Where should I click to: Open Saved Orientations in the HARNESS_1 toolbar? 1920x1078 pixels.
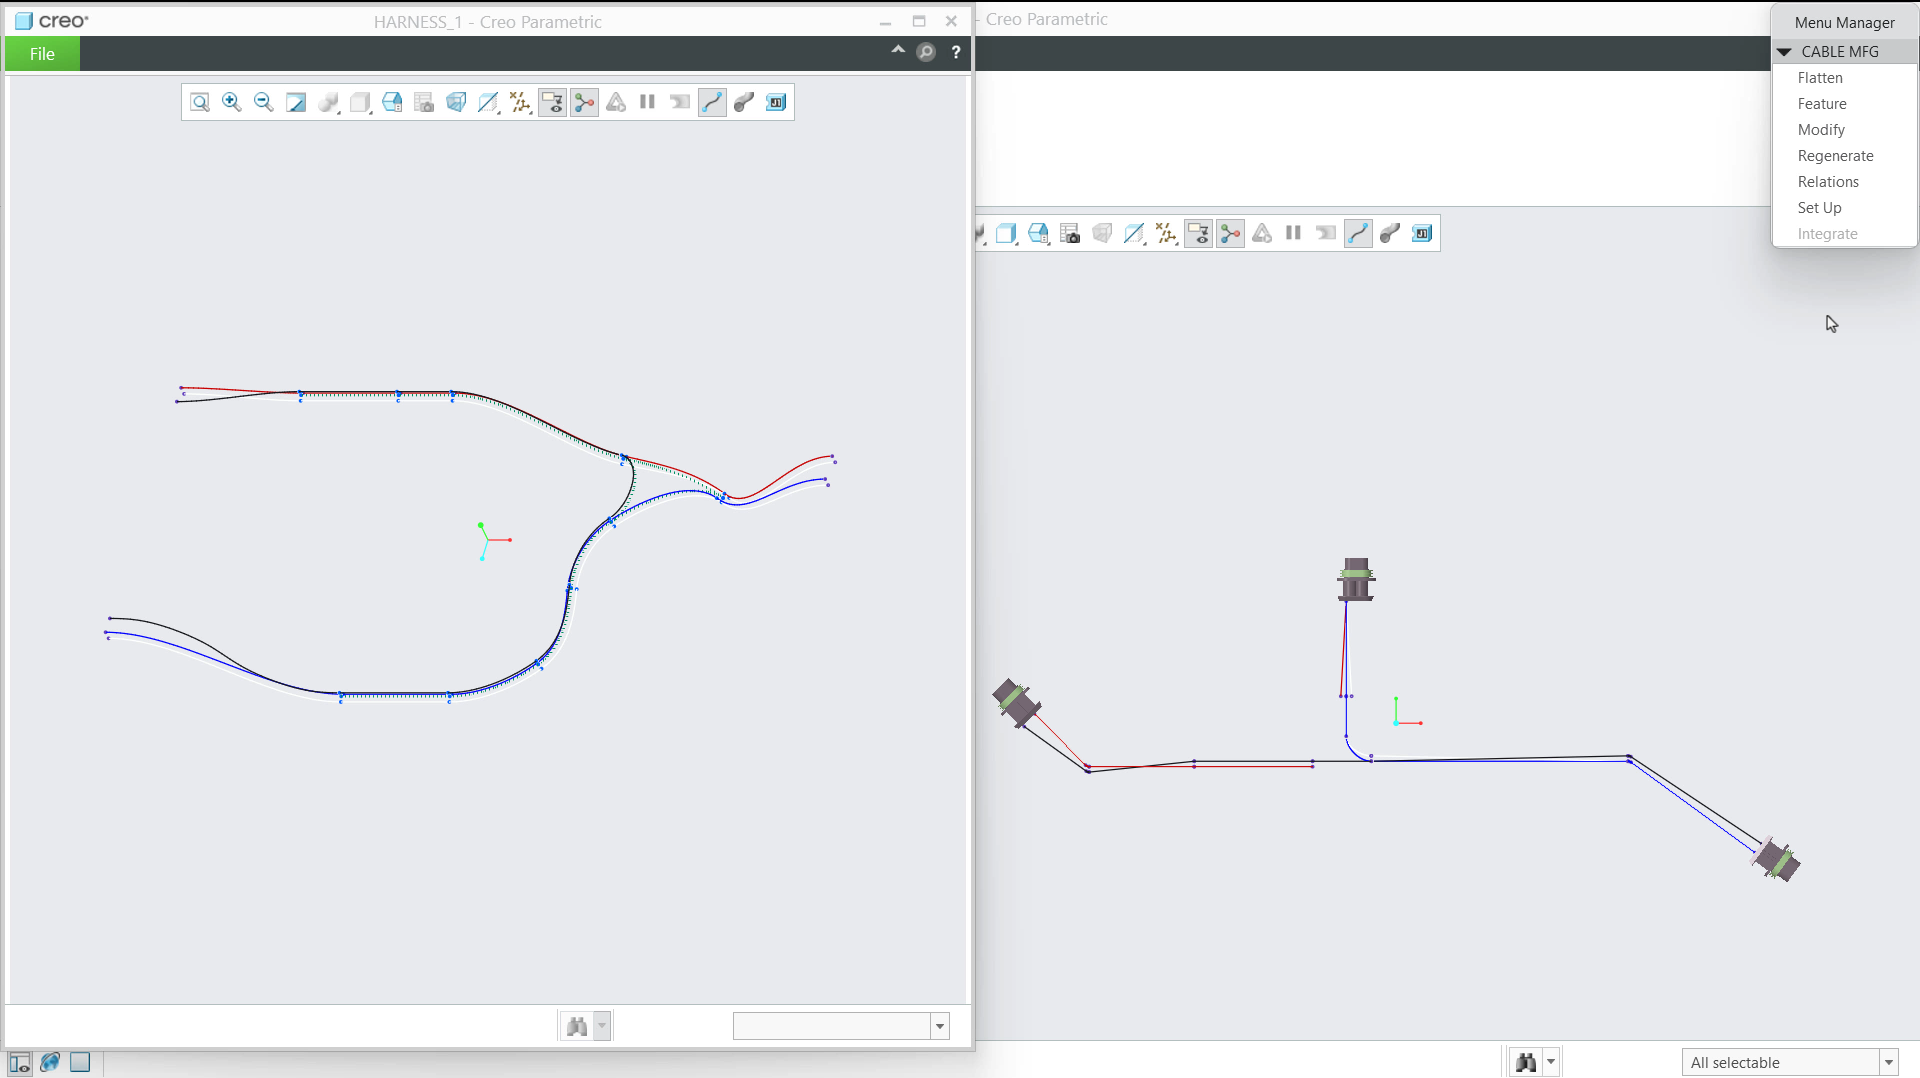[x=392, y=102]
